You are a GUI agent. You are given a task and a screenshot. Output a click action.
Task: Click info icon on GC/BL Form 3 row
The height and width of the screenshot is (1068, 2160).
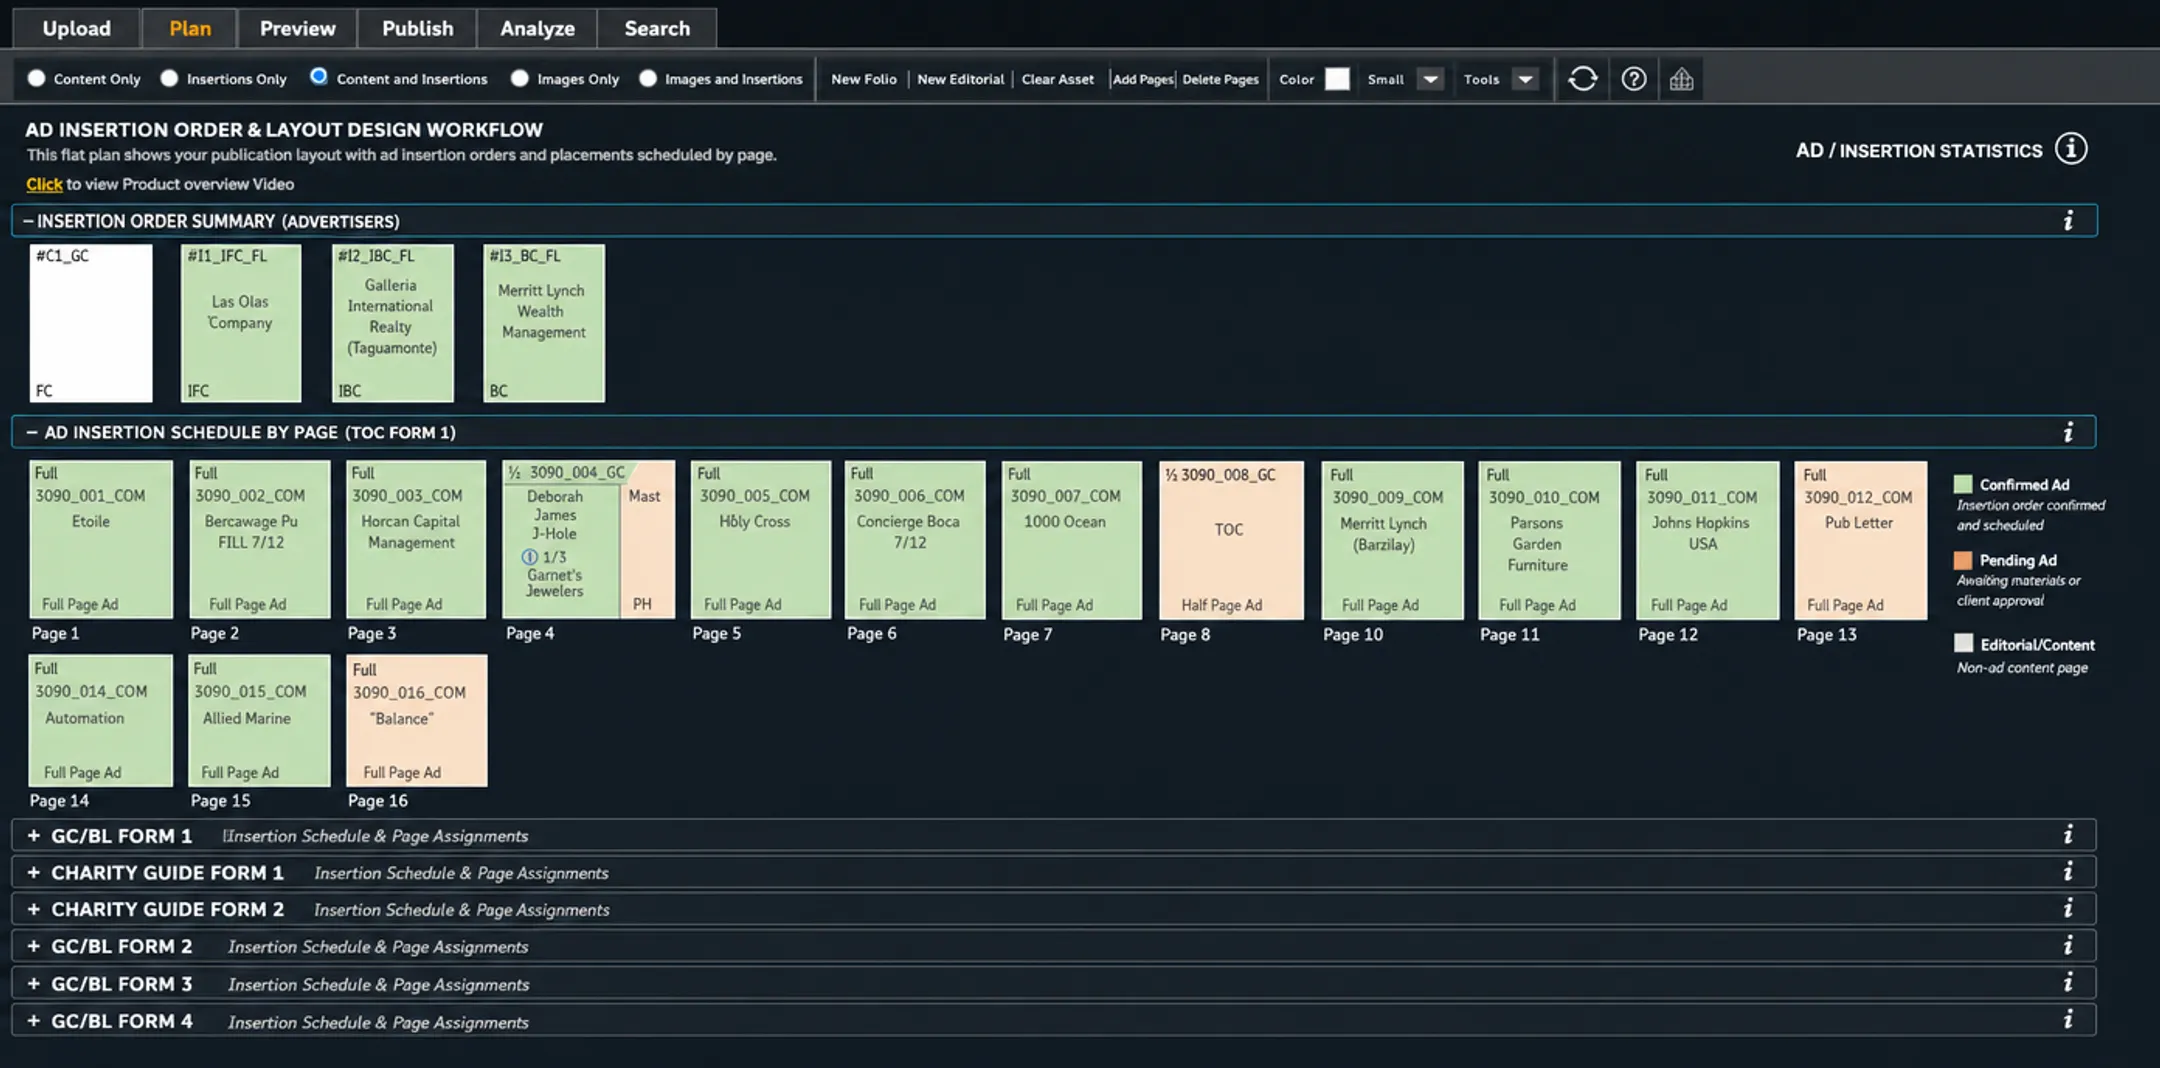pyautogui.click(x=2068, y=983)
